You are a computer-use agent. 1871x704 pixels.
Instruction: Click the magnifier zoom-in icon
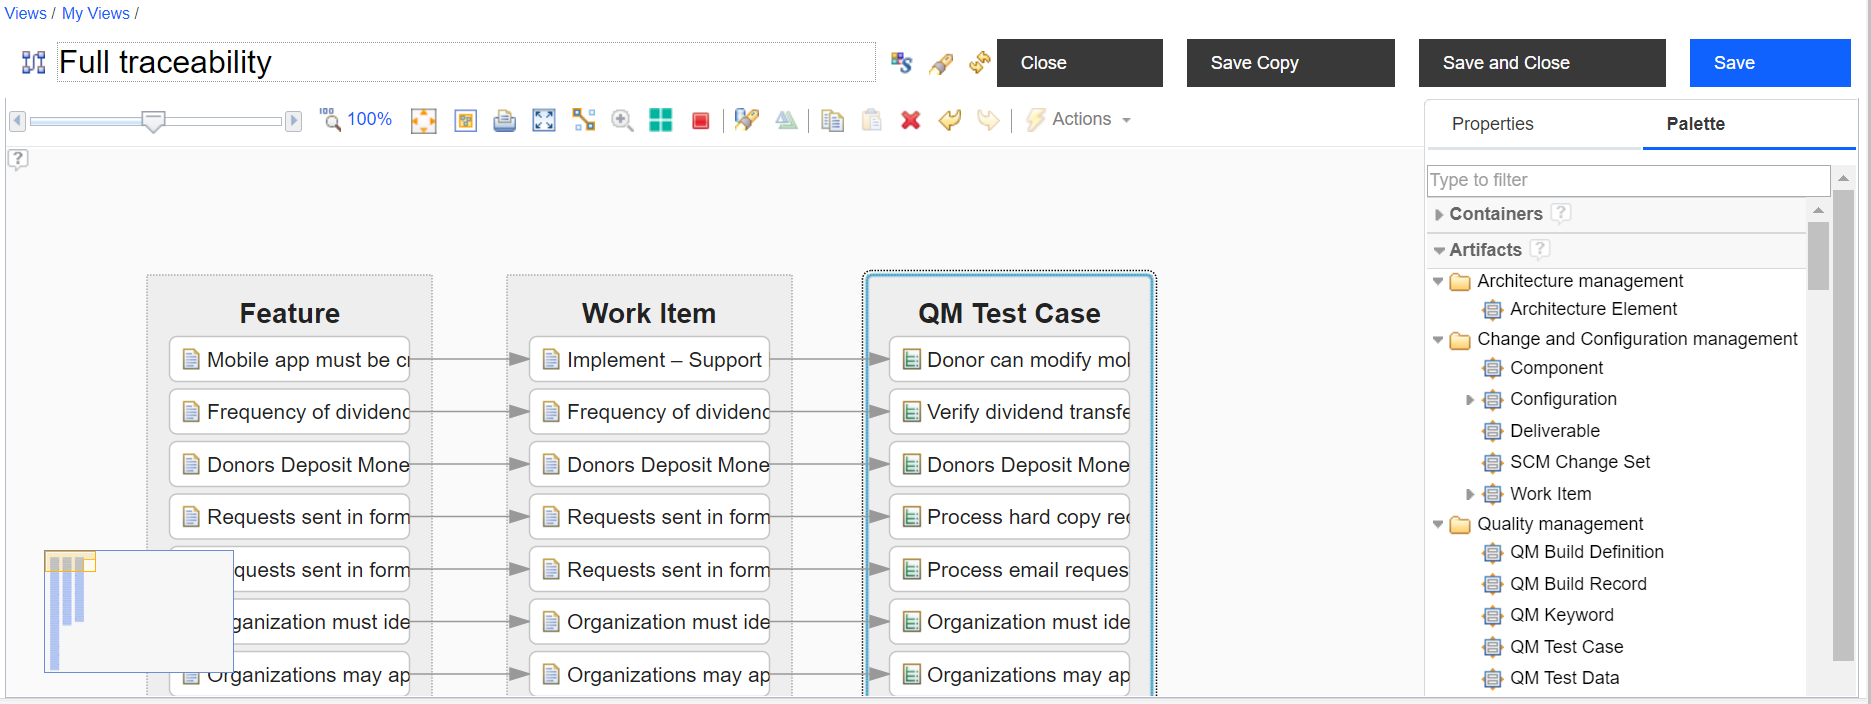click(622, 121)
